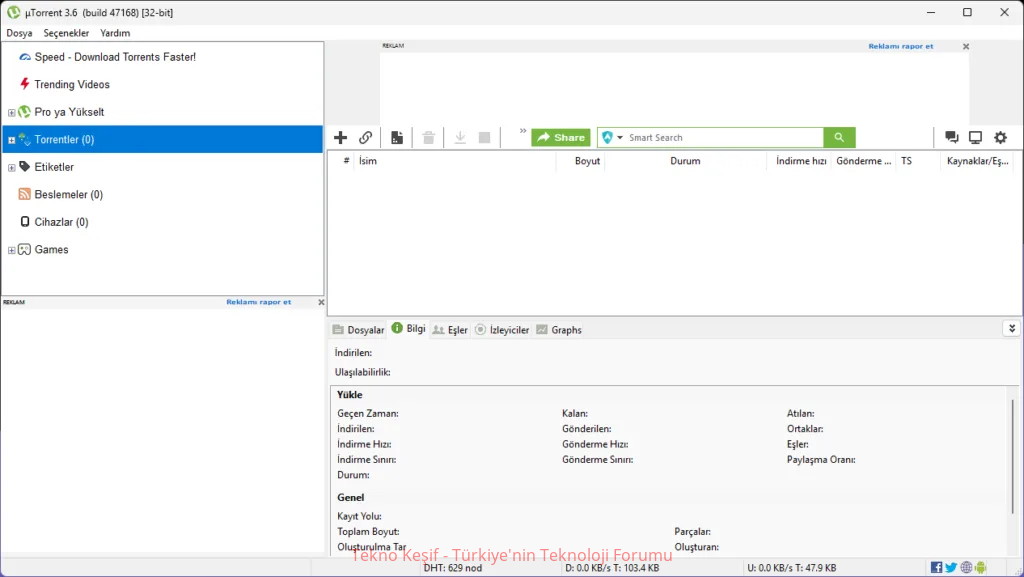Show more toolbar items via double chevron
The image size is (1024, 577).
coord(523,131)
